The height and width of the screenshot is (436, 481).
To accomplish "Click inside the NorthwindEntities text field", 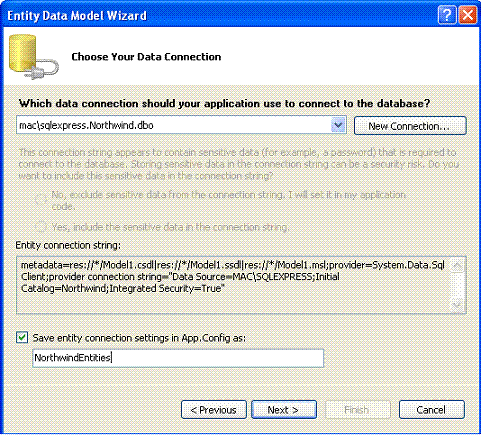I will 178,358.
